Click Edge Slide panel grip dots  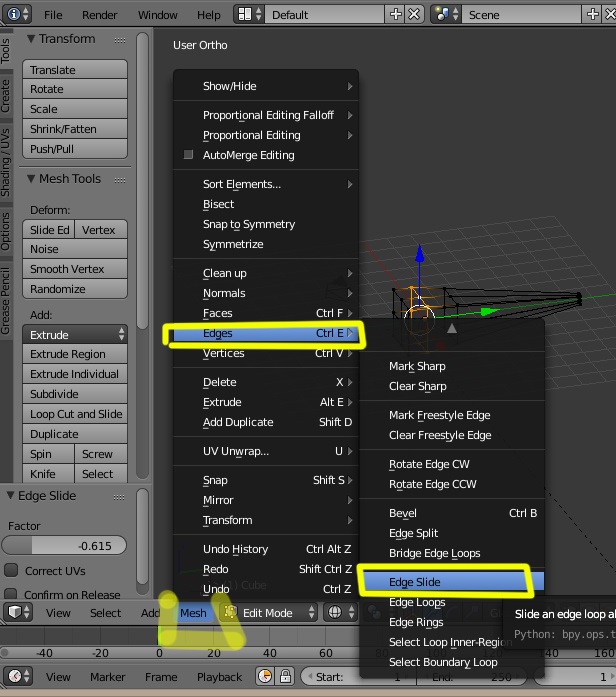tap(119, 497)
